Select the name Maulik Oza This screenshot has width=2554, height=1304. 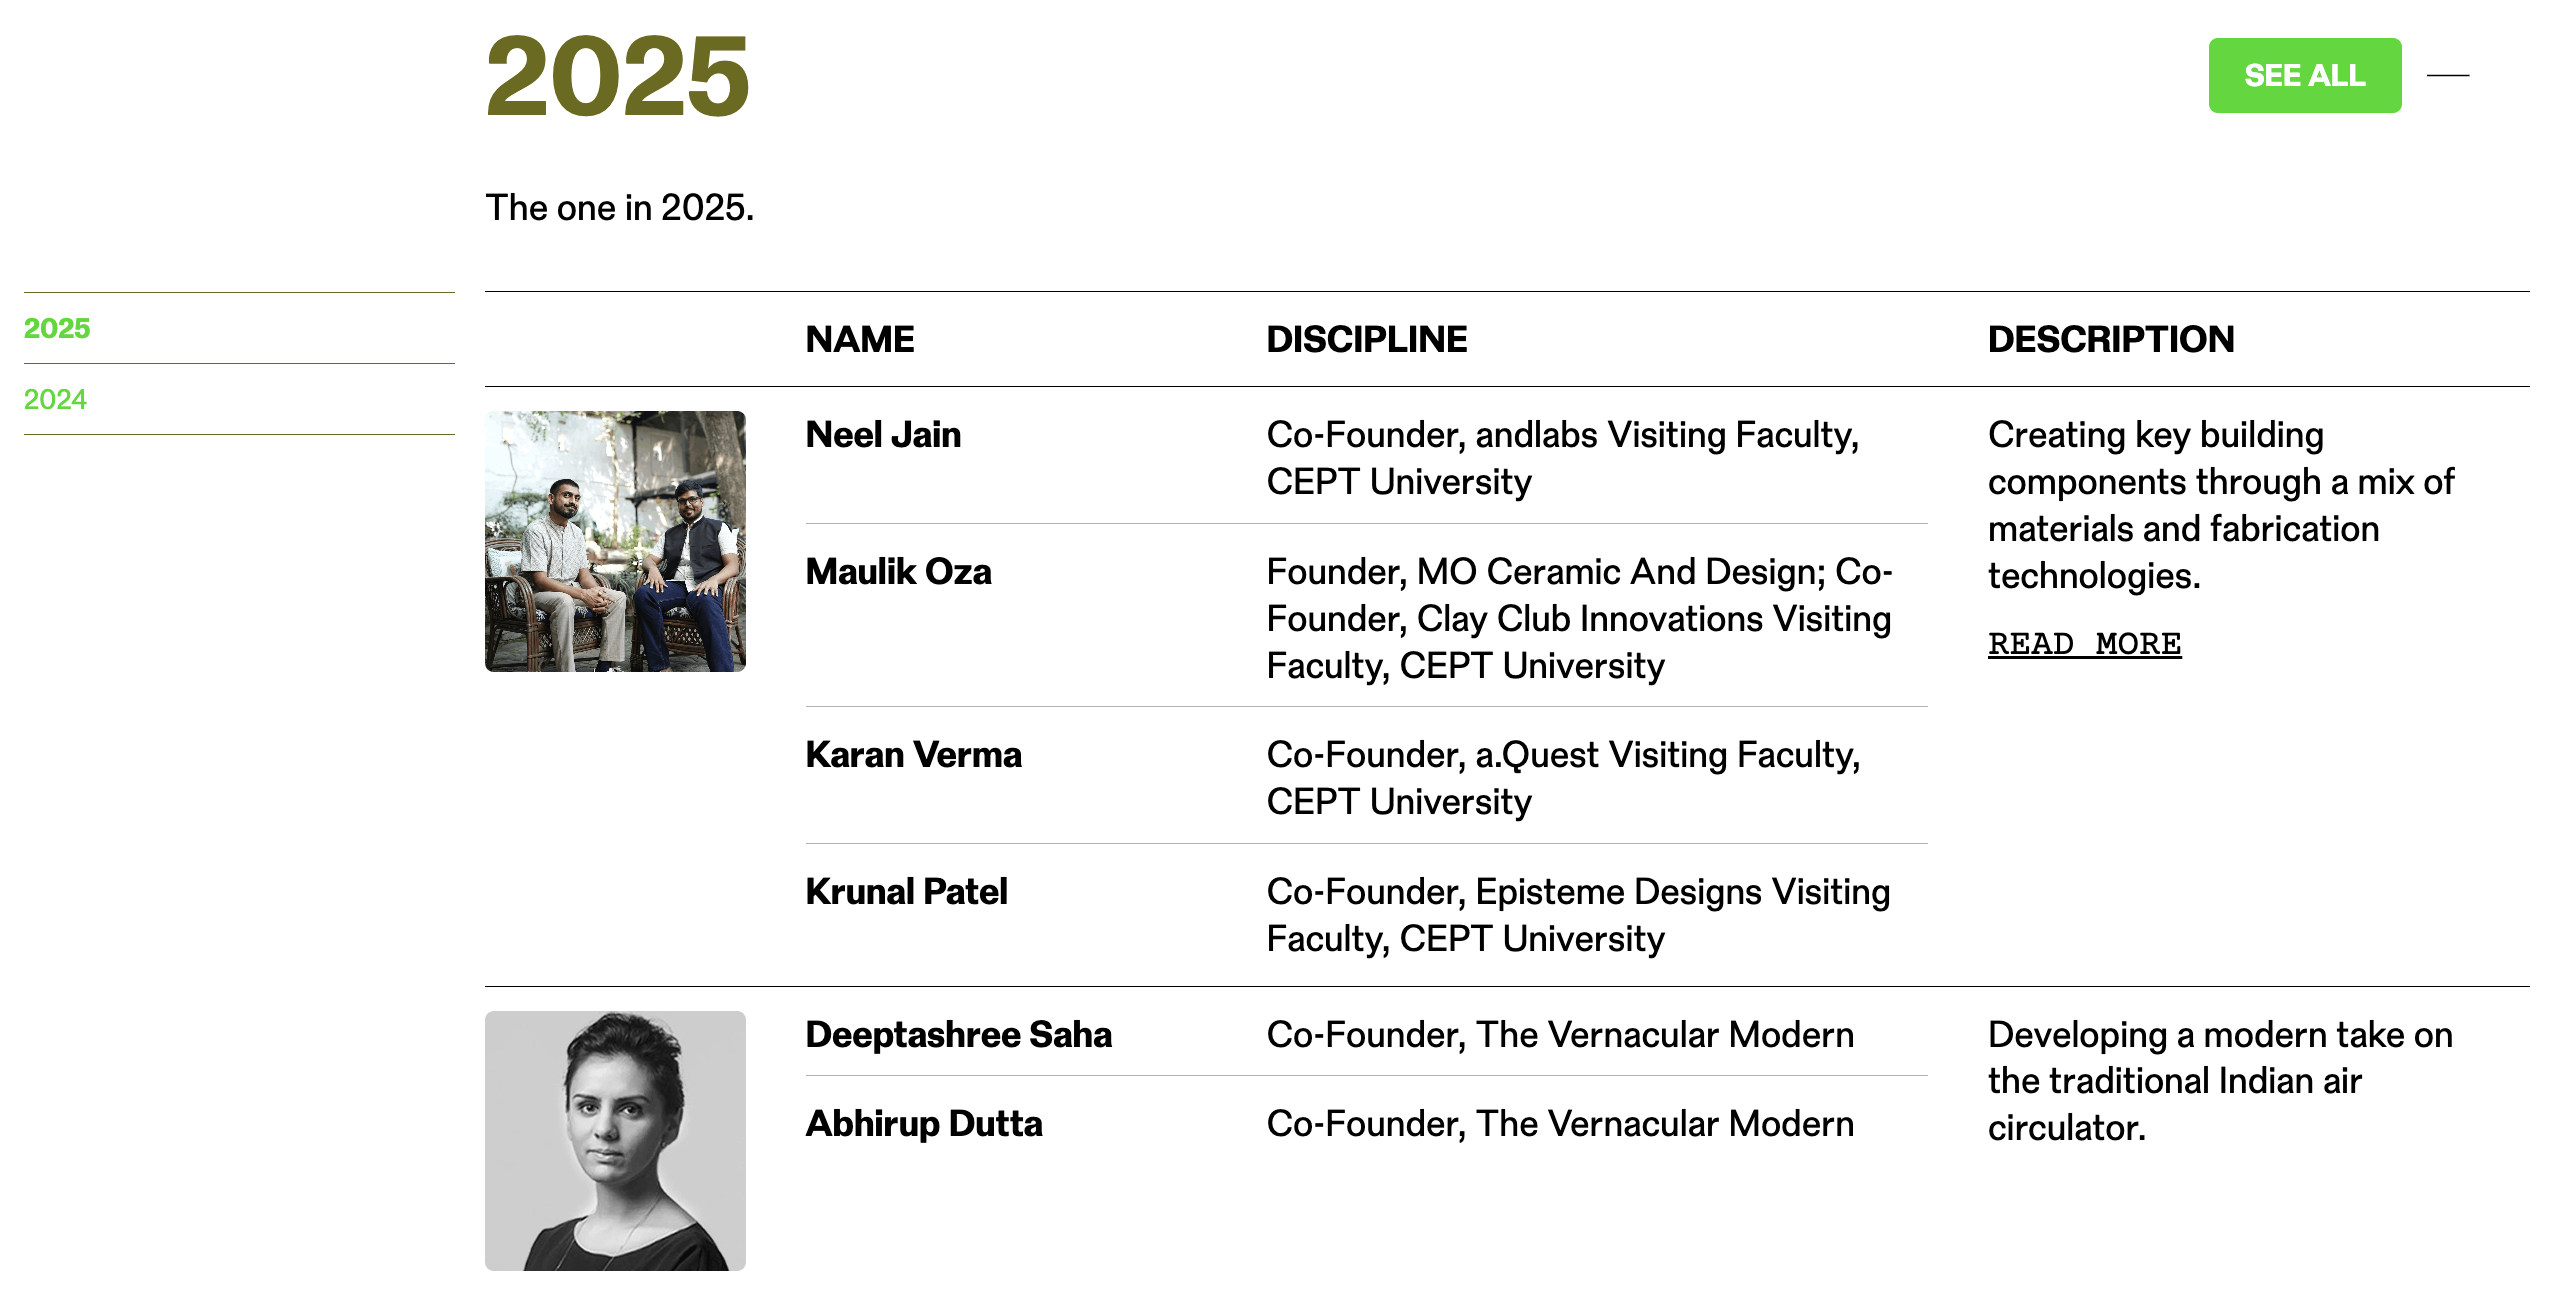click(898, 572)
